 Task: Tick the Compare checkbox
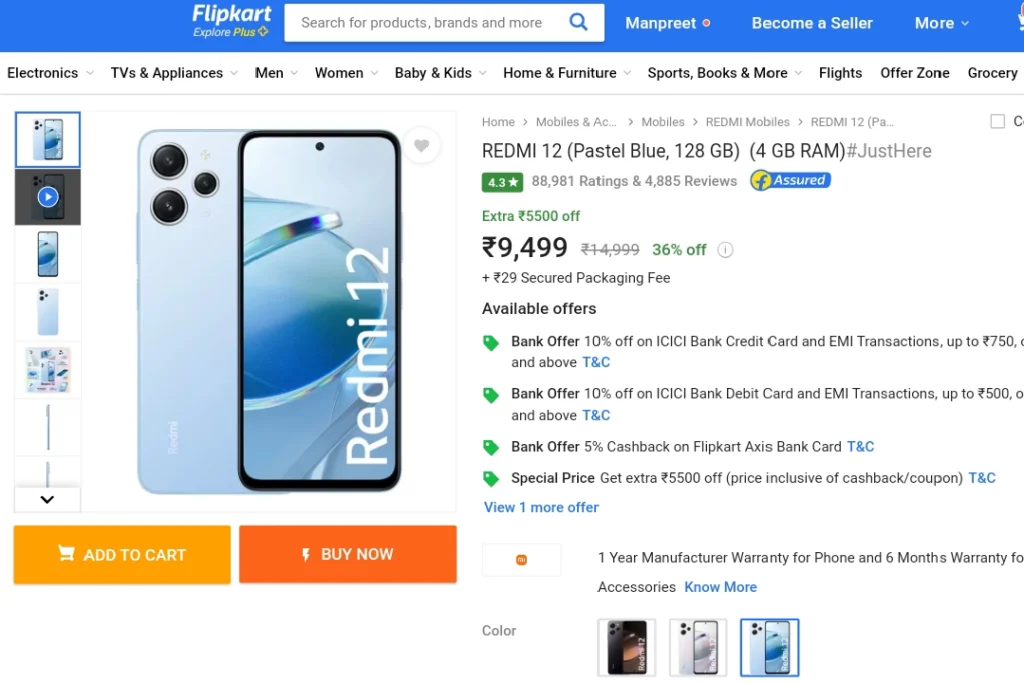click(x=997, y=121)
